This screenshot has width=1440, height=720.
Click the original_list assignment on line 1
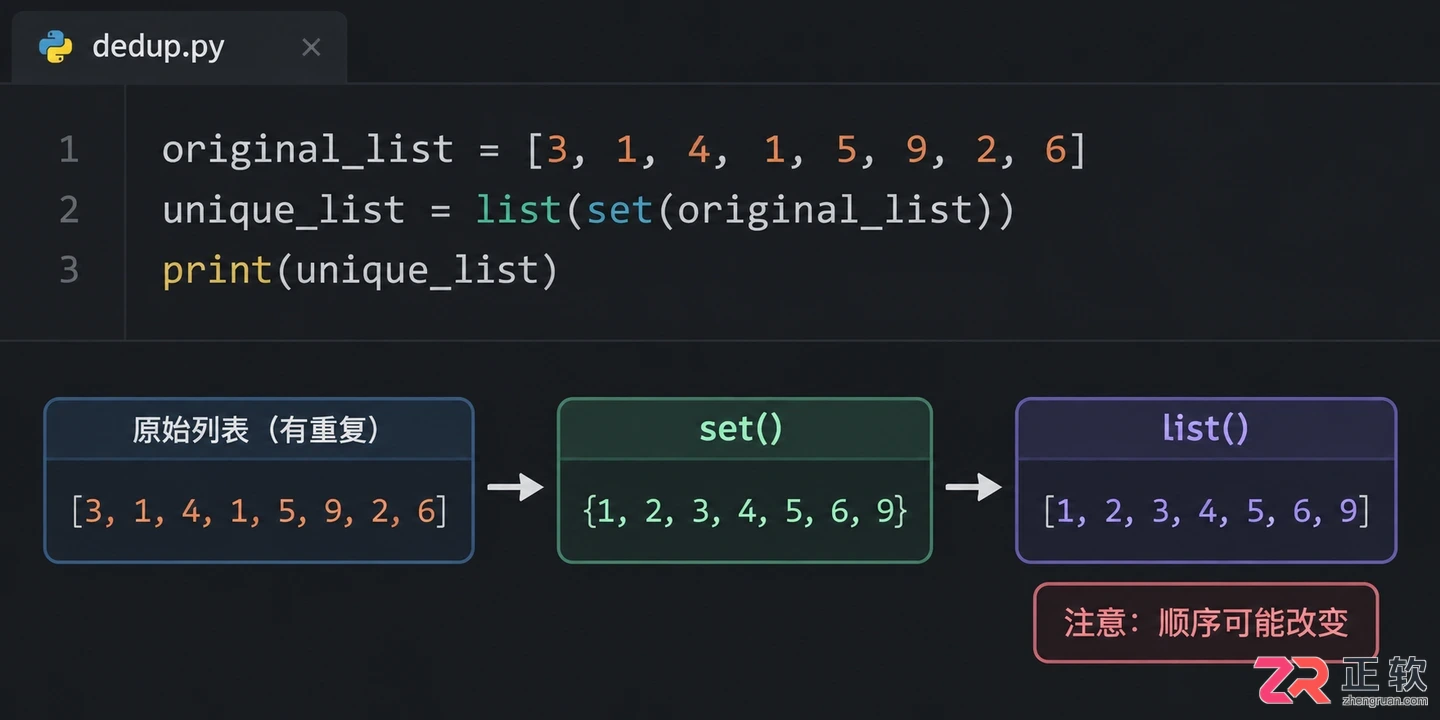pos(624,150)
